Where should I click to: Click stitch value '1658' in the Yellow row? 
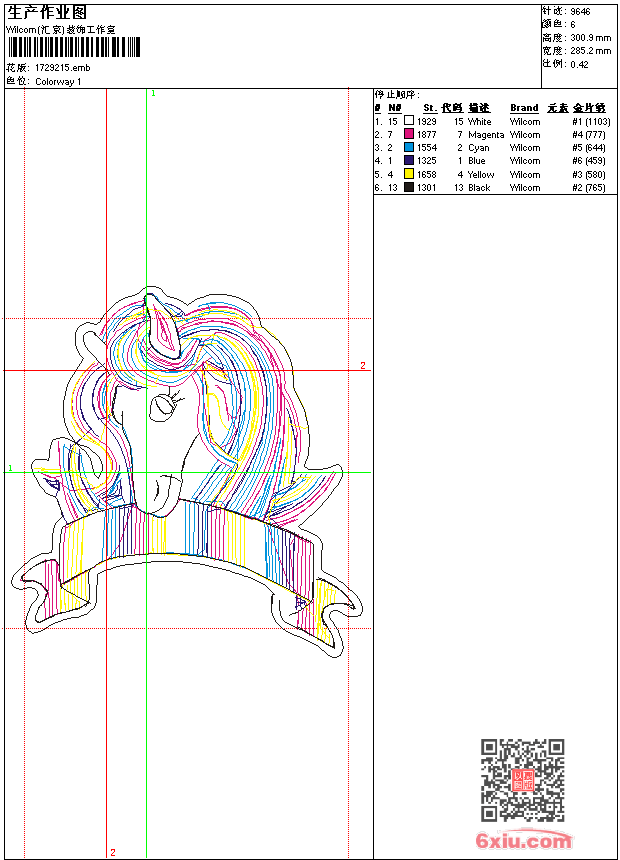click(427, 175)
